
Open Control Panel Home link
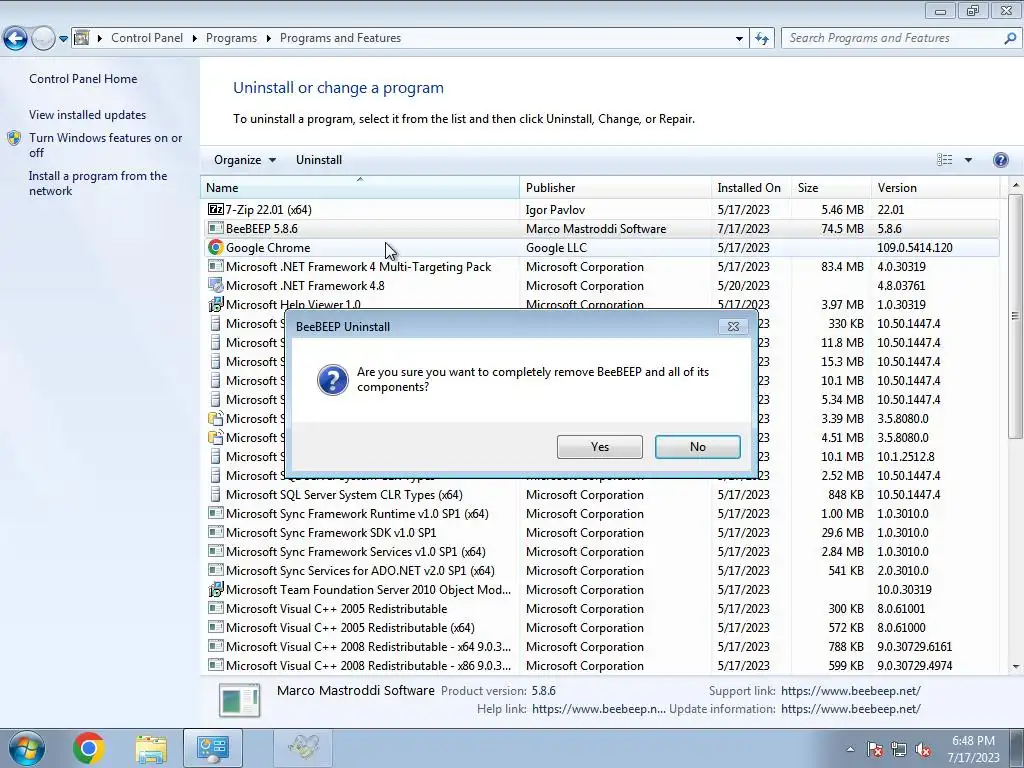click(83, 78)
